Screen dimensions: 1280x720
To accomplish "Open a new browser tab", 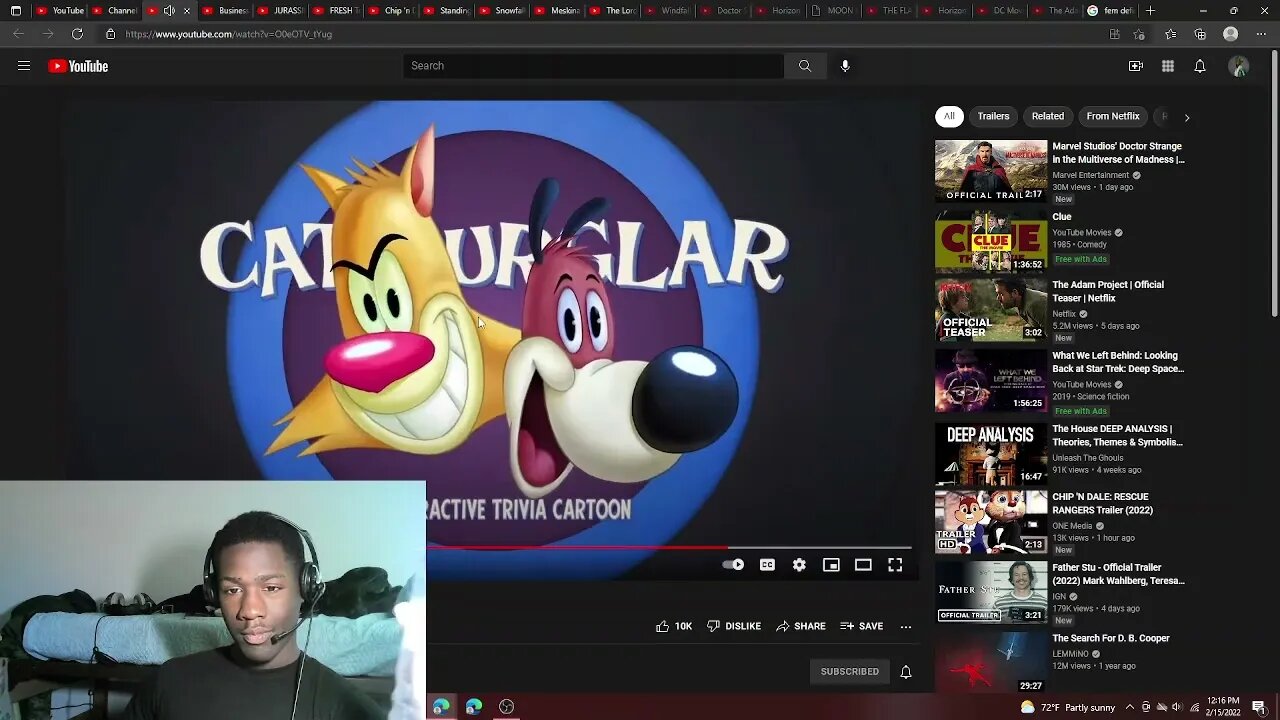I will [x=1150, y=10].
